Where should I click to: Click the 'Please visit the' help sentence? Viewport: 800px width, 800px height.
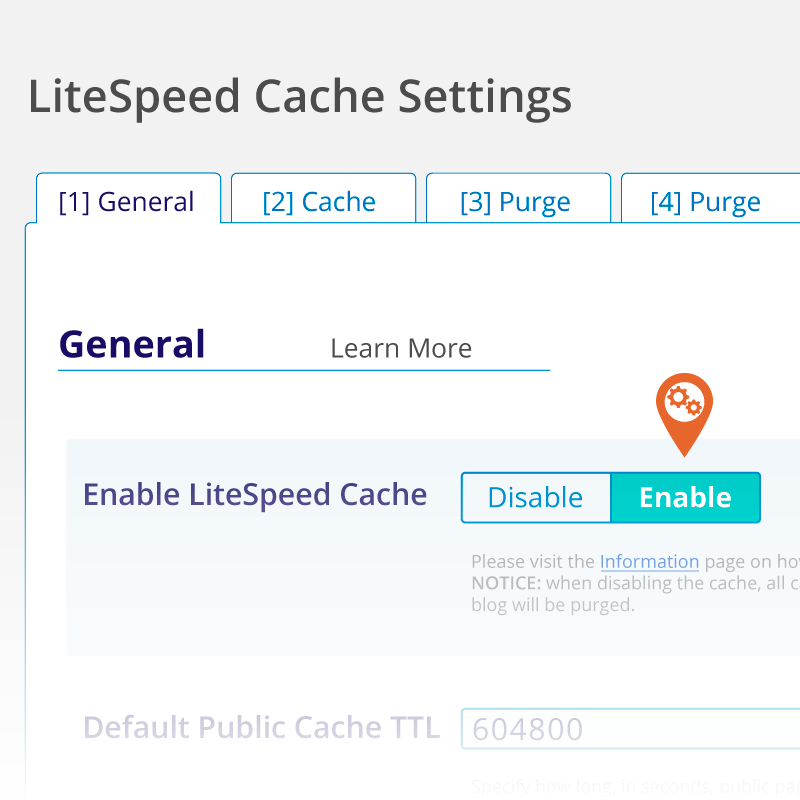tap(635, 562)
